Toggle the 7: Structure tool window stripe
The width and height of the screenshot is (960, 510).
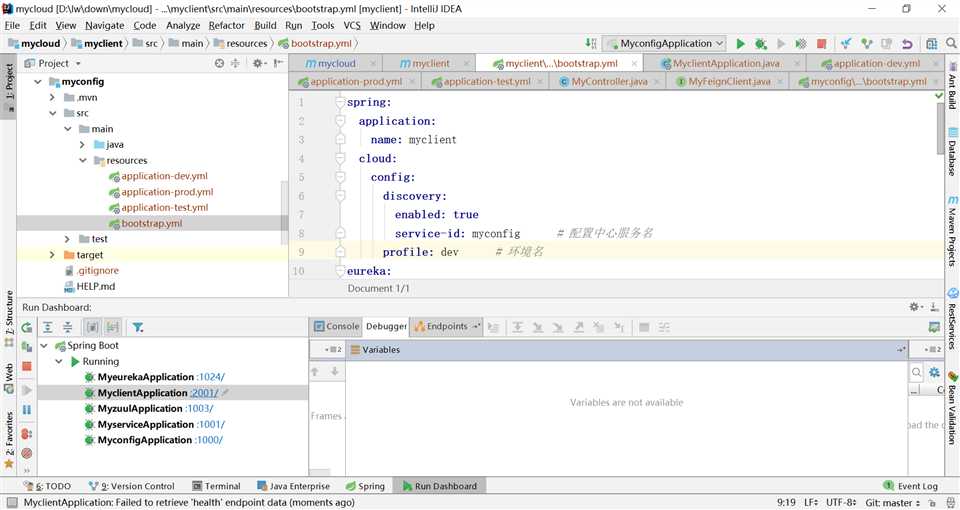(9, 317)
